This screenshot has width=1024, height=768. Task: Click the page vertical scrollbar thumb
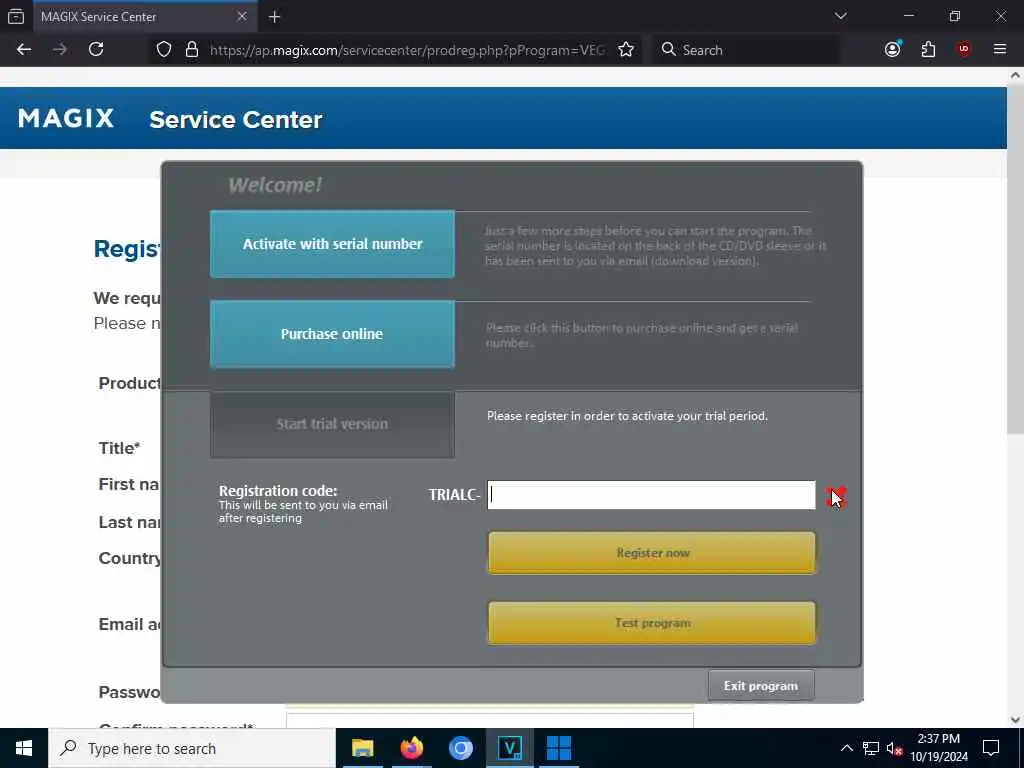[x=1015, y=259]
